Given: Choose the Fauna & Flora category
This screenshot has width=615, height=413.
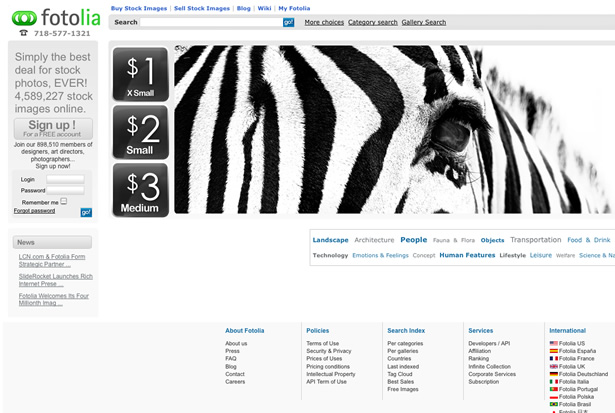Looking at the screenshot, I should click(x=454, y=240).
